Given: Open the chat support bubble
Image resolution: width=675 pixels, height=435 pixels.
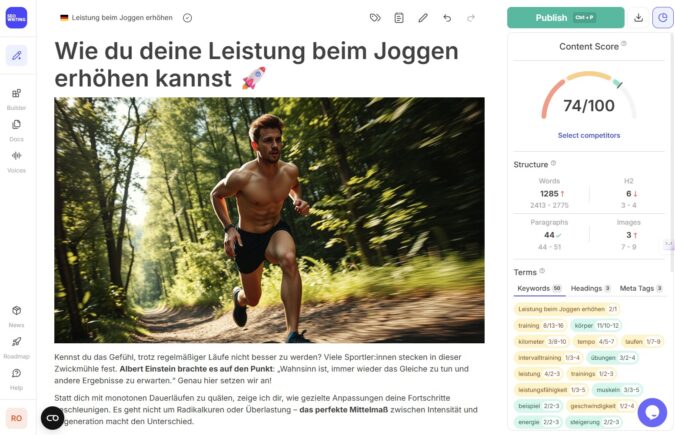Looking at the screenshot, I should click(x=652, y=412).
